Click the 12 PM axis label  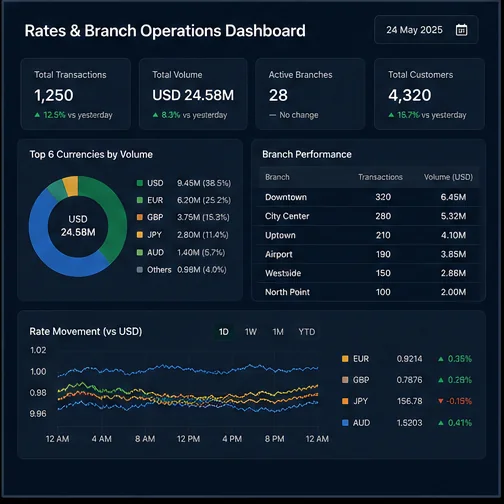188,439
